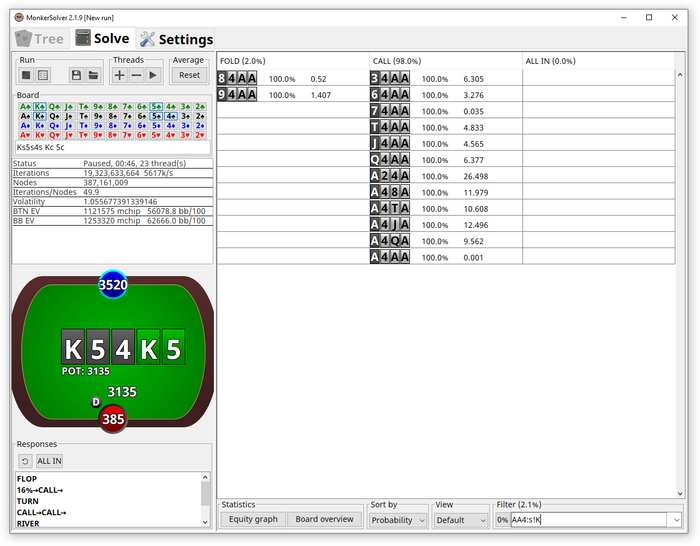This screenshot has width=700, height=546.
Task: Start threads with the play arrow button
Action: pyautogui.click(x=153, y=75)
